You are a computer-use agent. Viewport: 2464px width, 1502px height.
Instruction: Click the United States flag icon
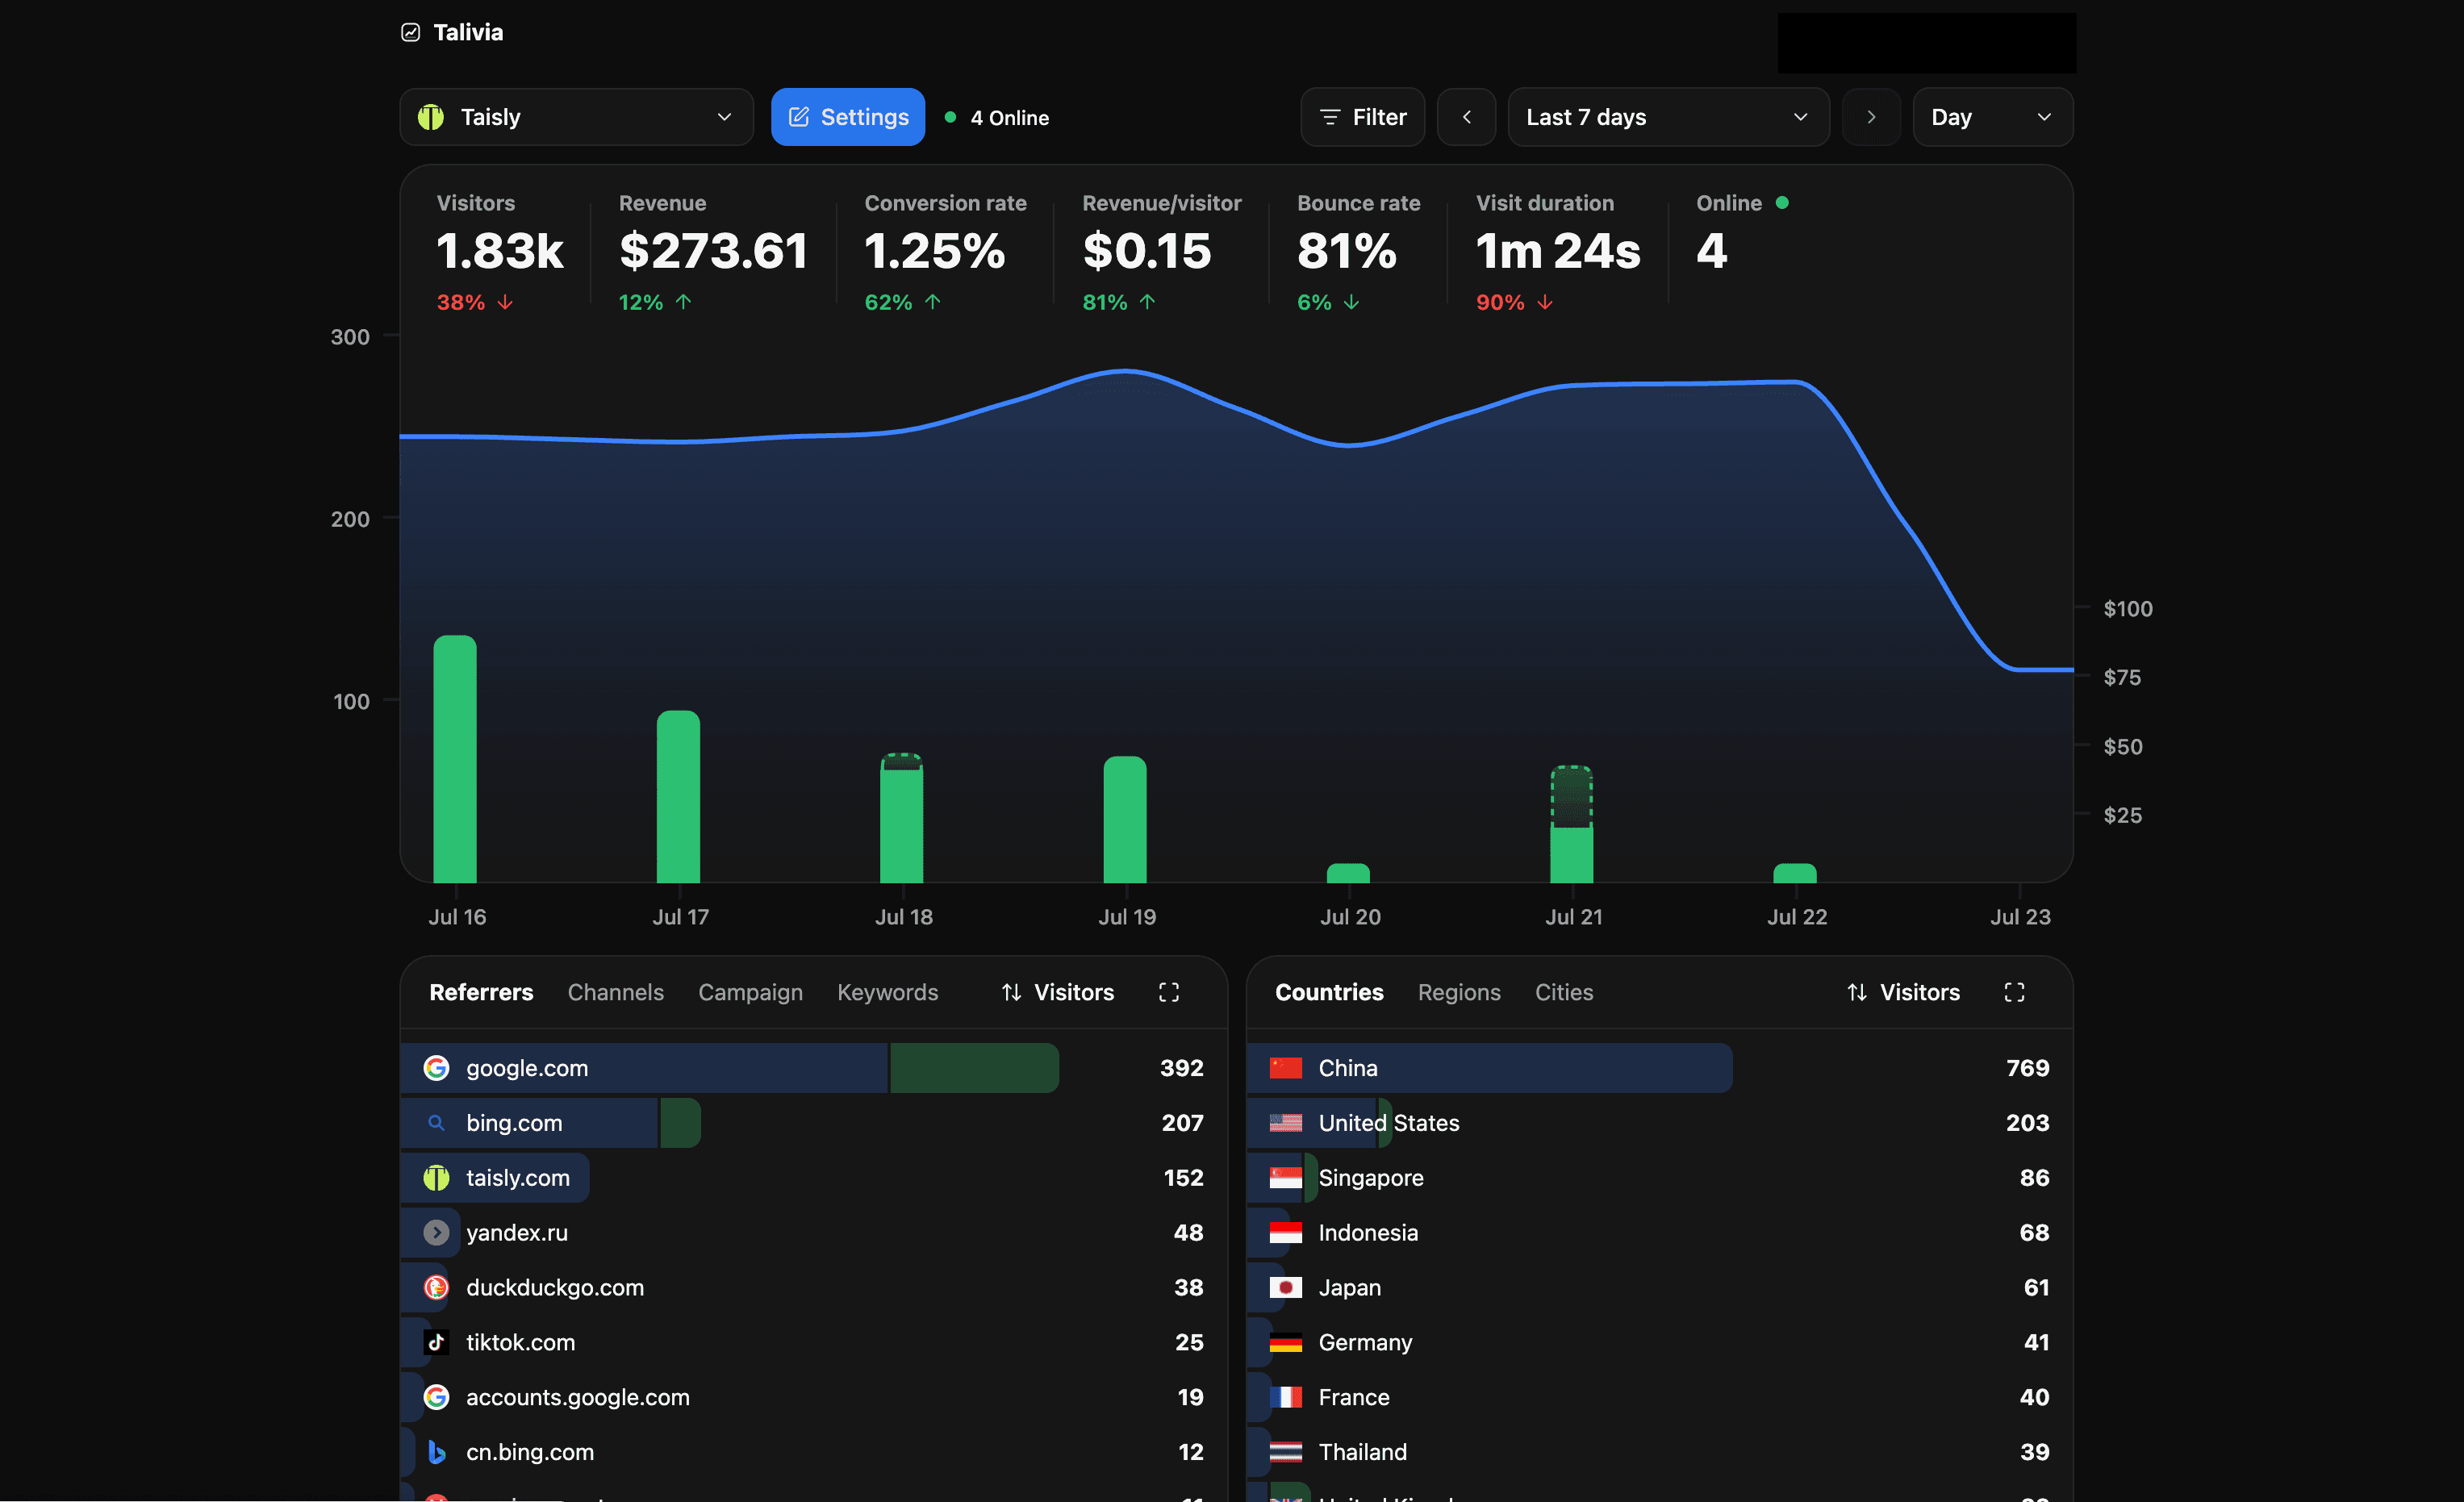point(1285,1123)
